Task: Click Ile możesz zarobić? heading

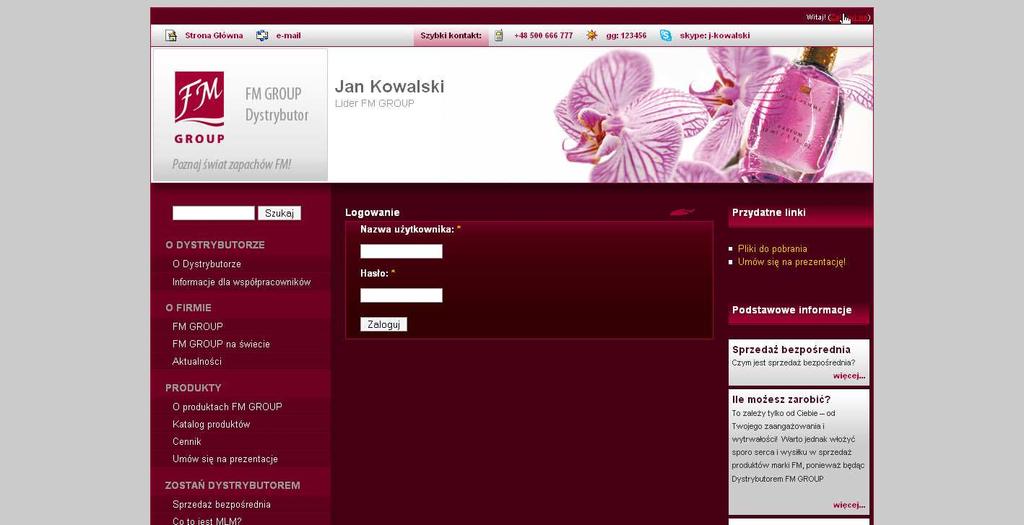Action: tap(781, 399)
